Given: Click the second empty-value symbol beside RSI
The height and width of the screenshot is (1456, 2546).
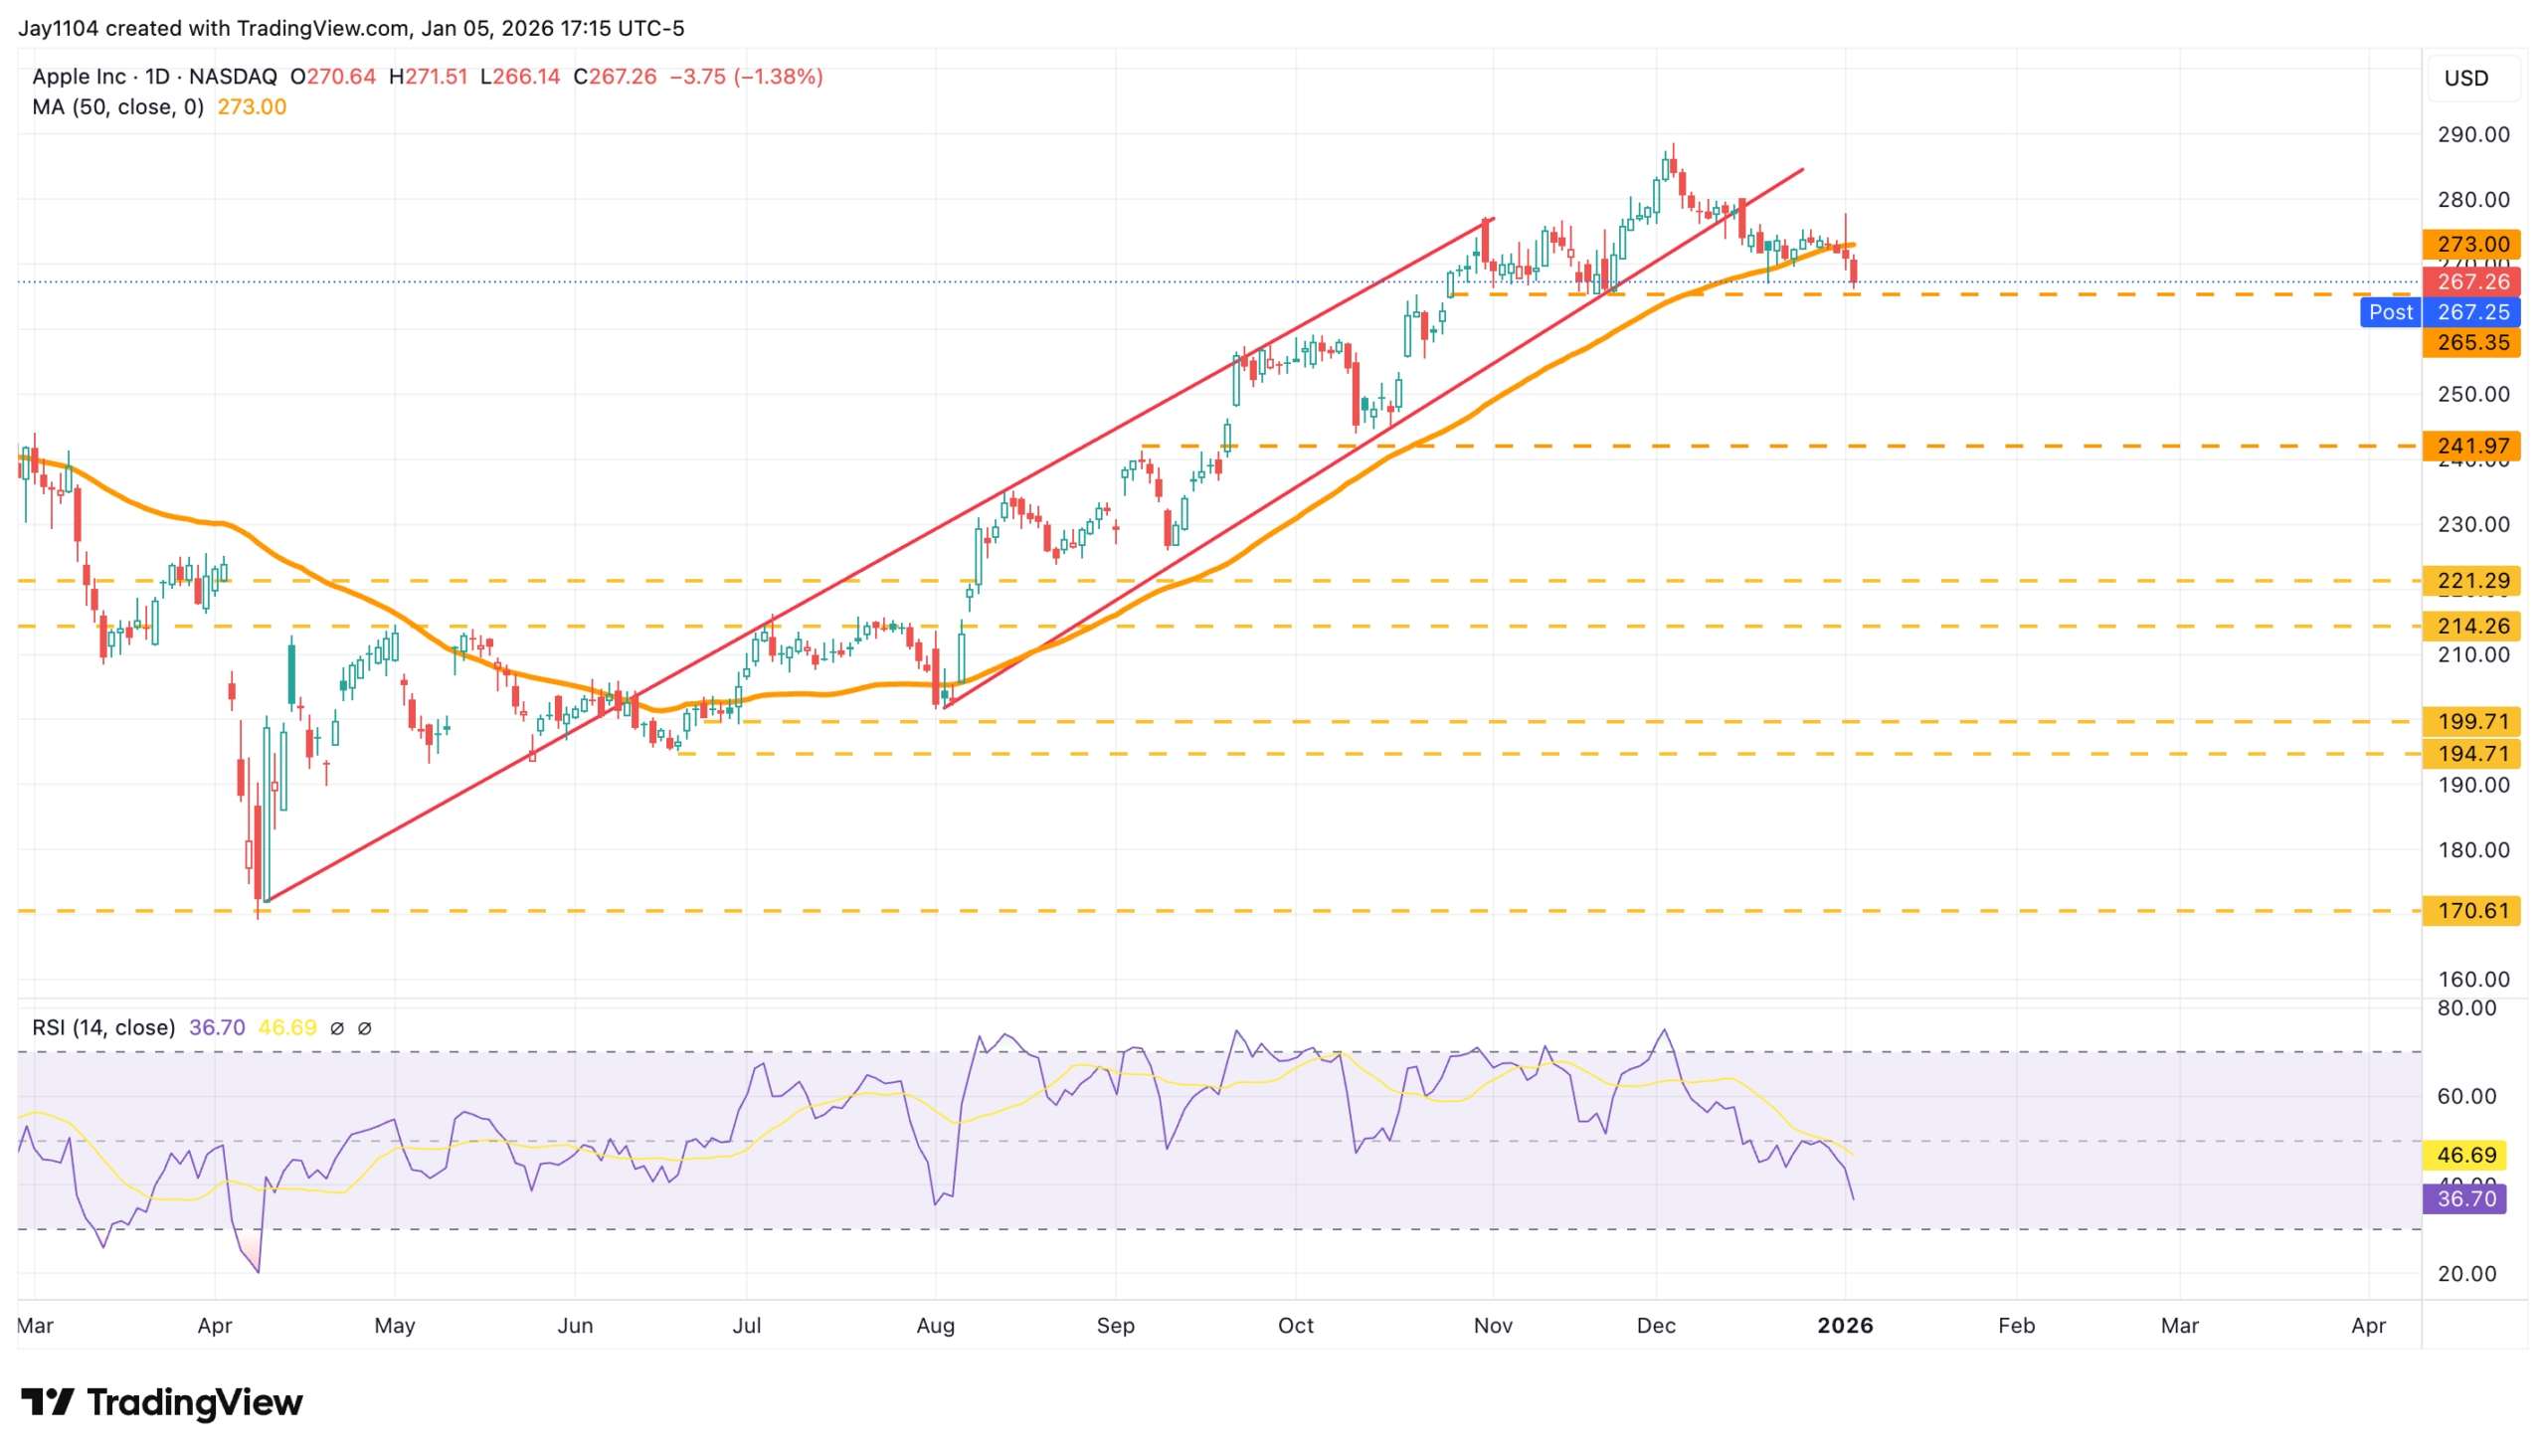Looking at the screenshot, I should coord(365,1028).
